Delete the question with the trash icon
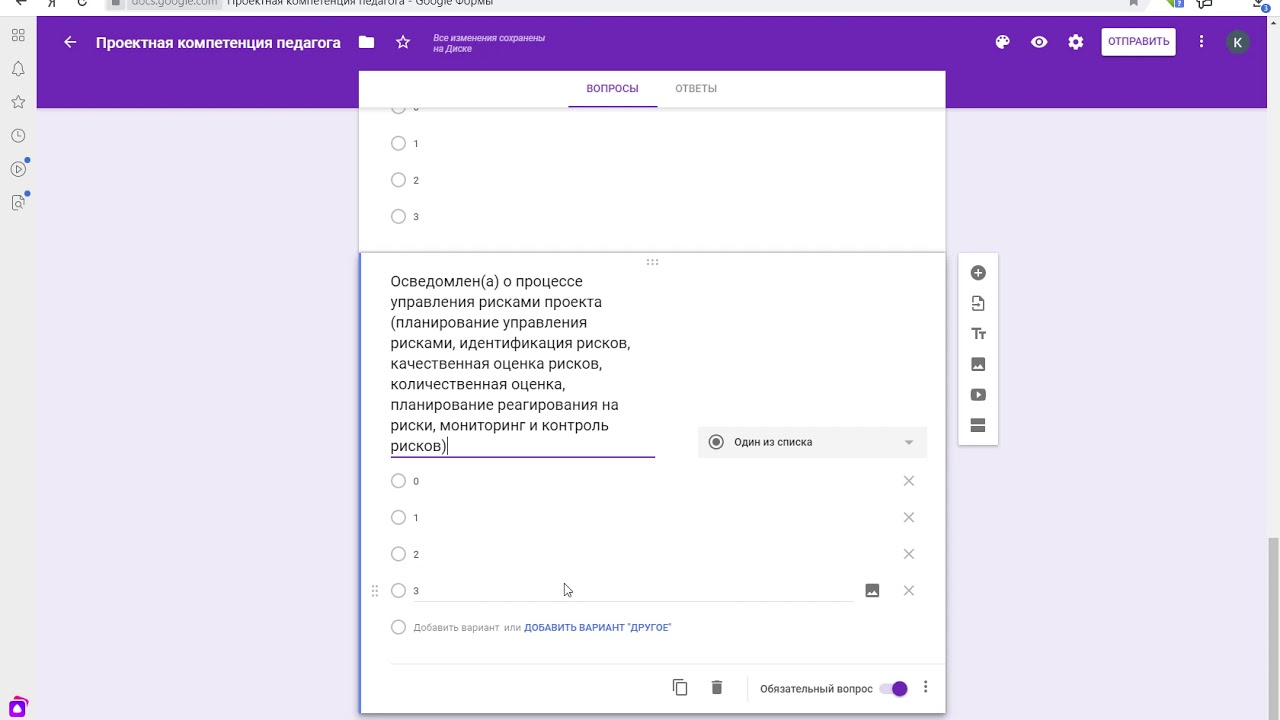This screenshot has width=1280, height=720. (x=717, y=688)
